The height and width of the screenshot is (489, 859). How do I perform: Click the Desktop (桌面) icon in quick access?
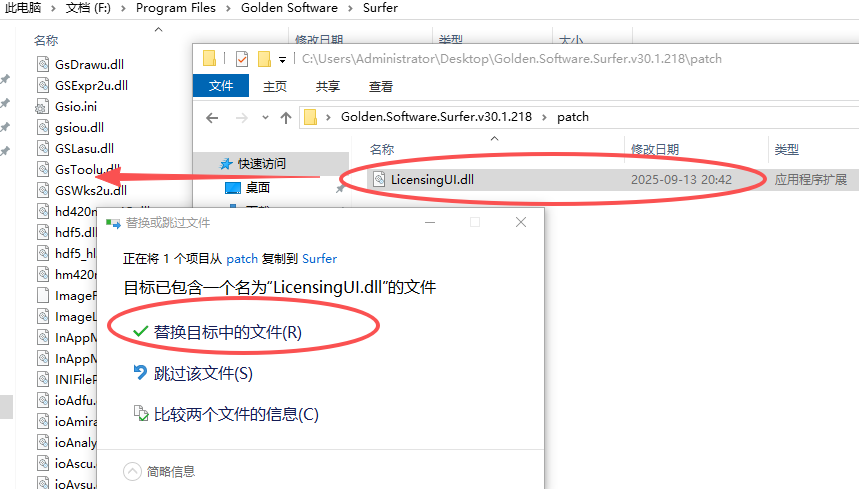tap(233, 188)
